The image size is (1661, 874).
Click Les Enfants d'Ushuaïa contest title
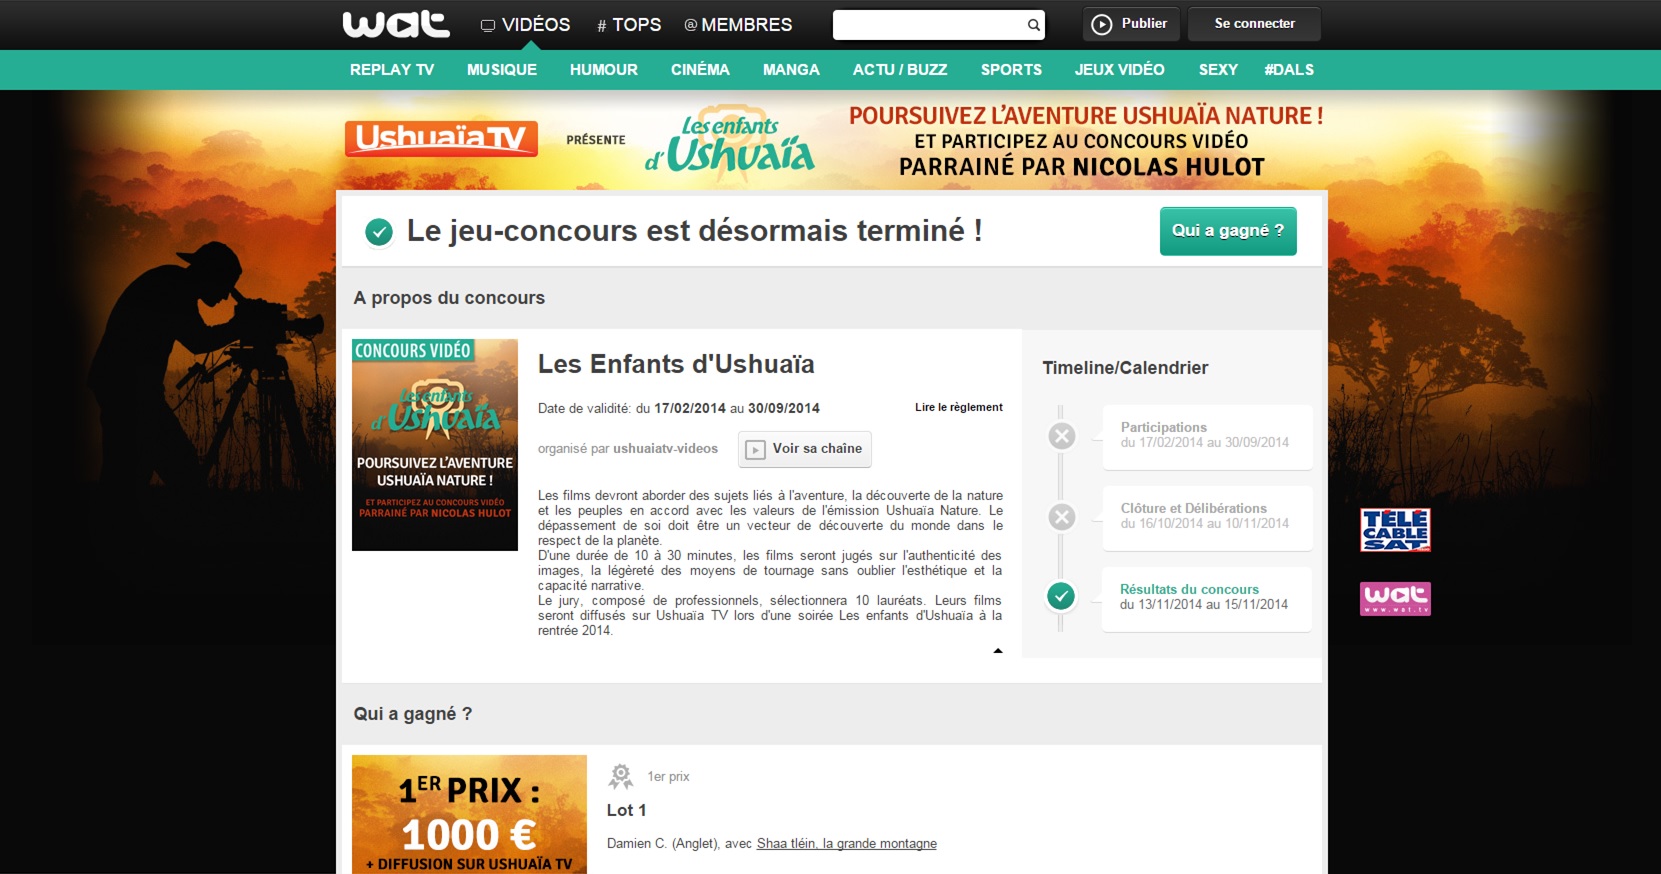(676, 365)
